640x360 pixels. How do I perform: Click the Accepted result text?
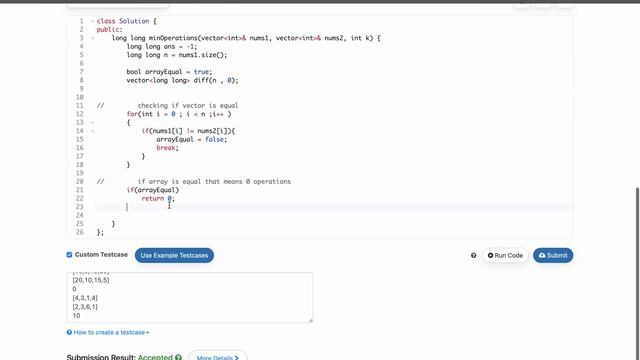tap(155, 357)
